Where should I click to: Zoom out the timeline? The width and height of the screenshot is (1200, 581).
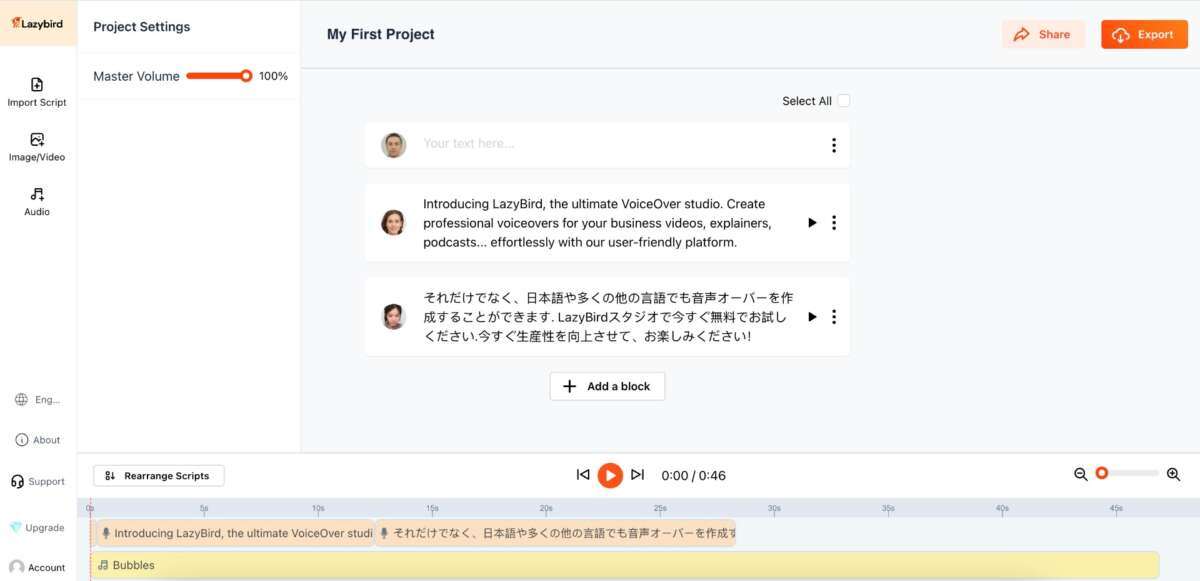tap(1080, 475)
